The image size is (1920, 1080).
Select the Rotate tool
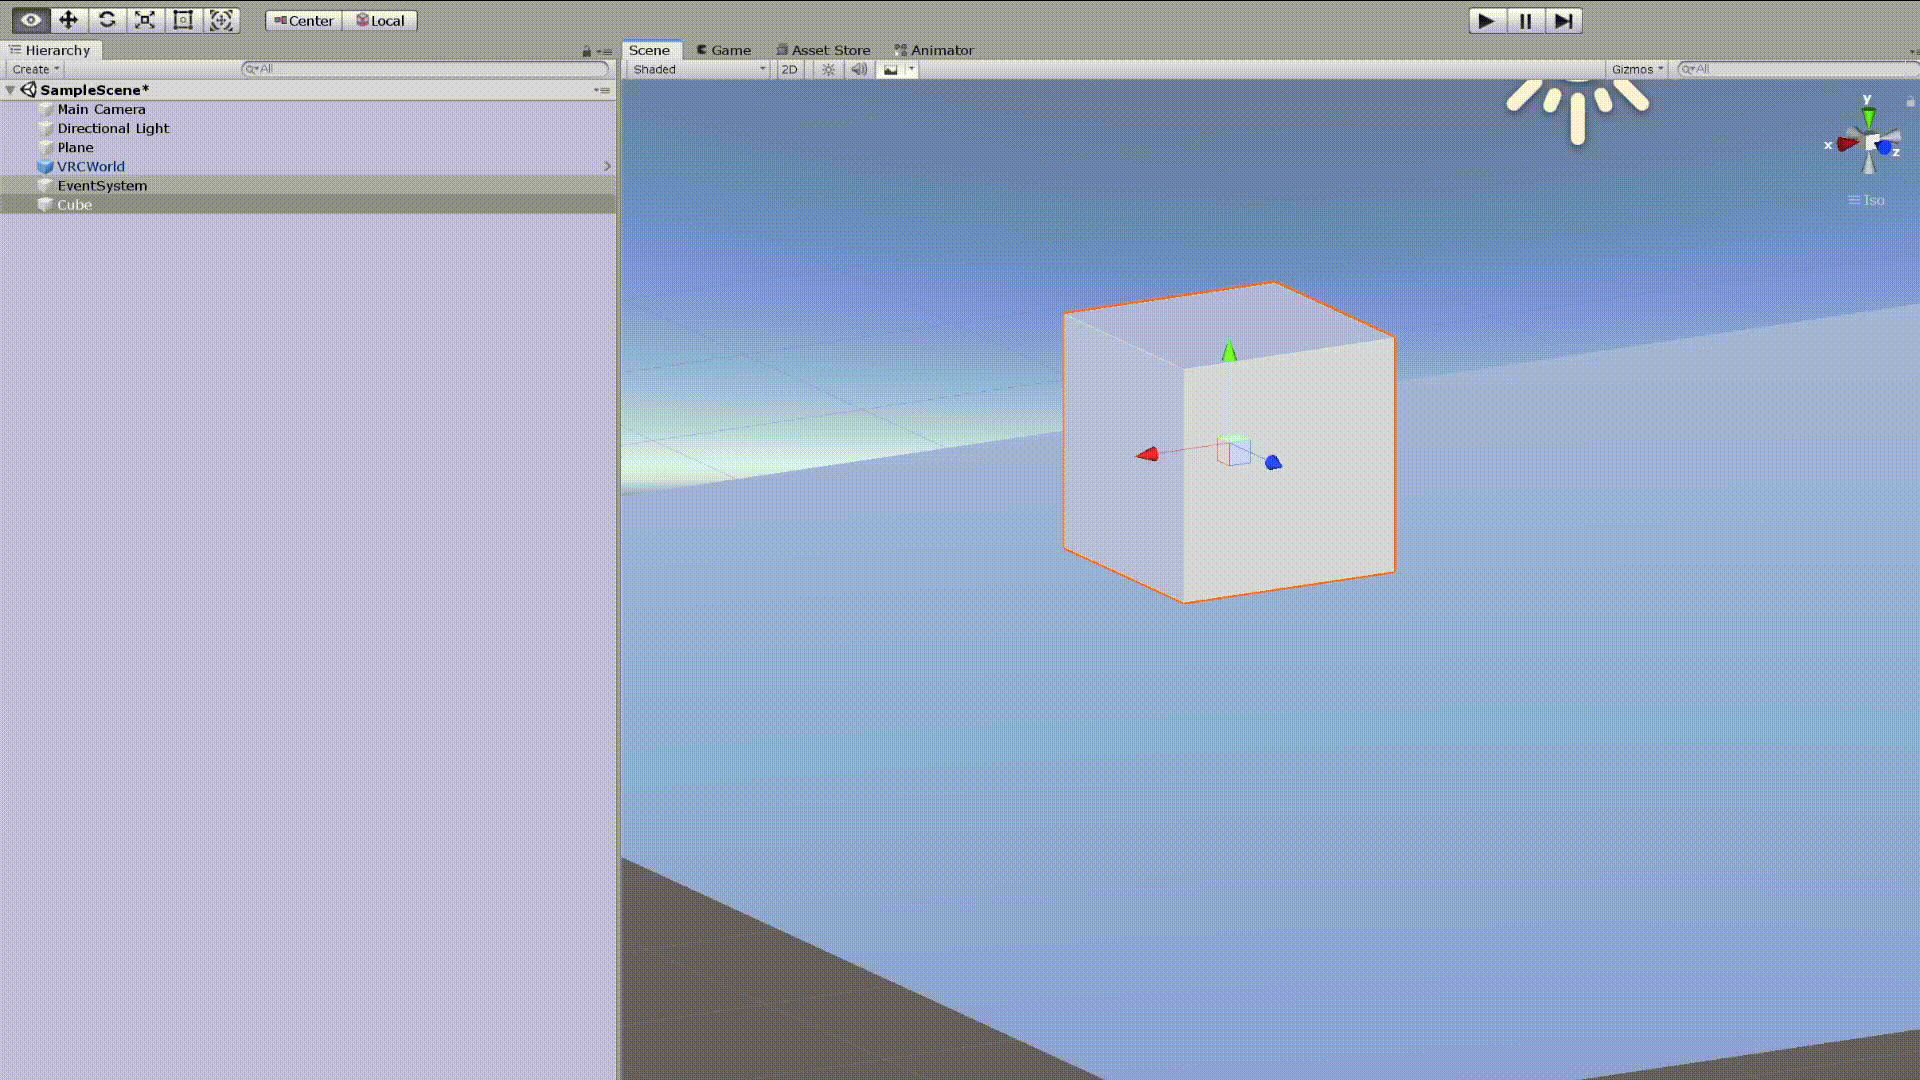pyautogui.click(x=107, y=20)
